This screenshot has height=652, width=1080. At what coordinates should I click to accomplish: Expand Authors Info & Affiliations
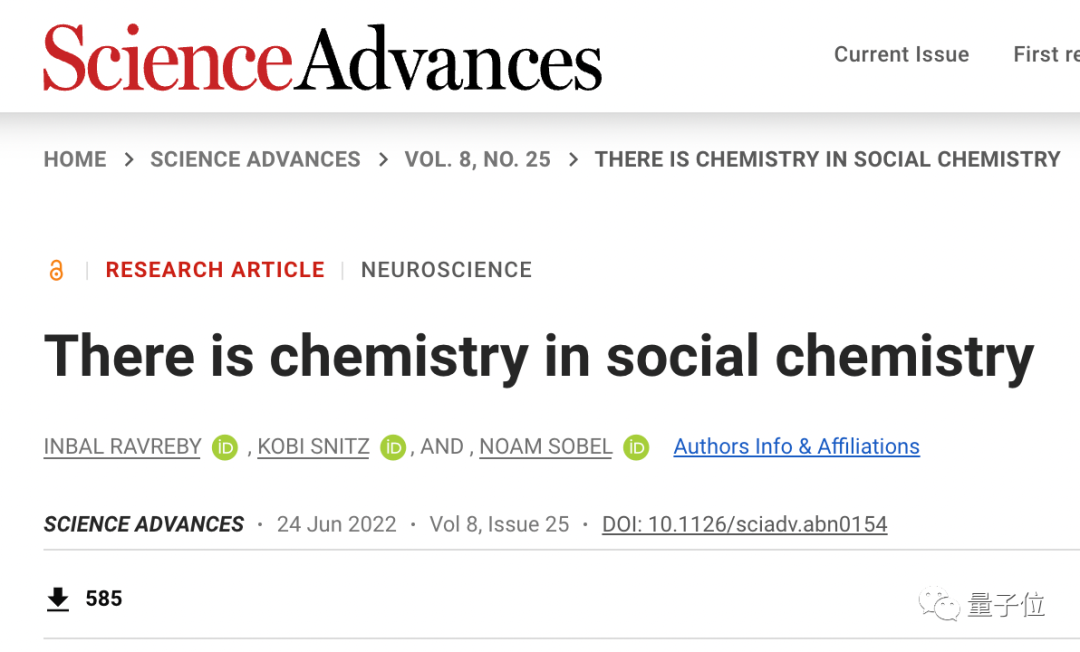[x=796, y=447]
